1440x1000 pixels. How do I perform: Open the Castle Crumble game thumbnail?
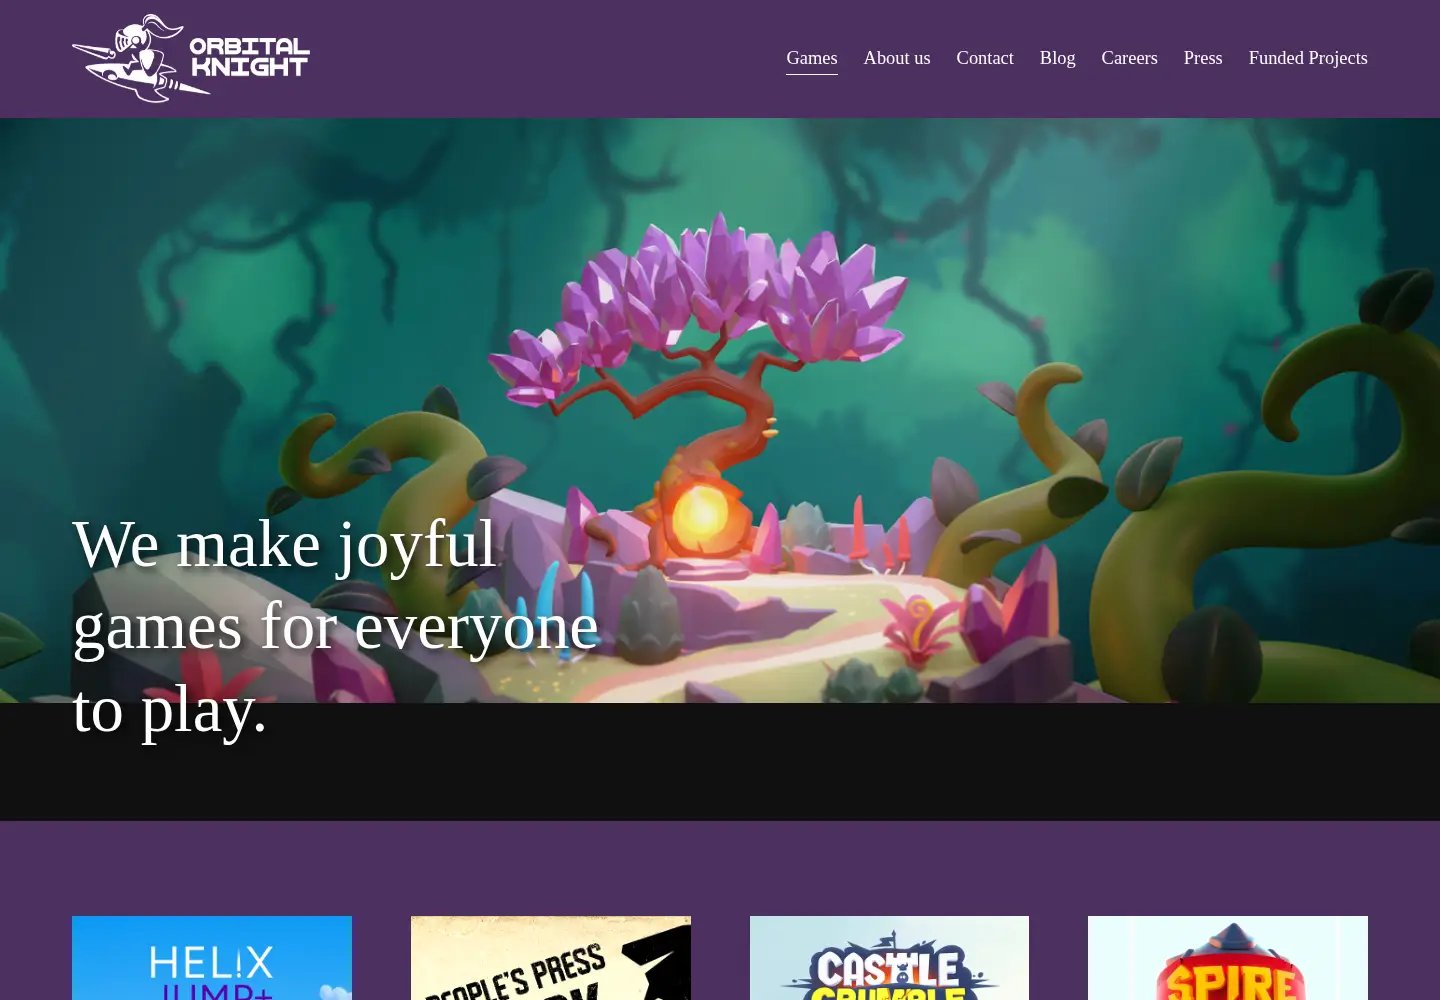point(889,958)
